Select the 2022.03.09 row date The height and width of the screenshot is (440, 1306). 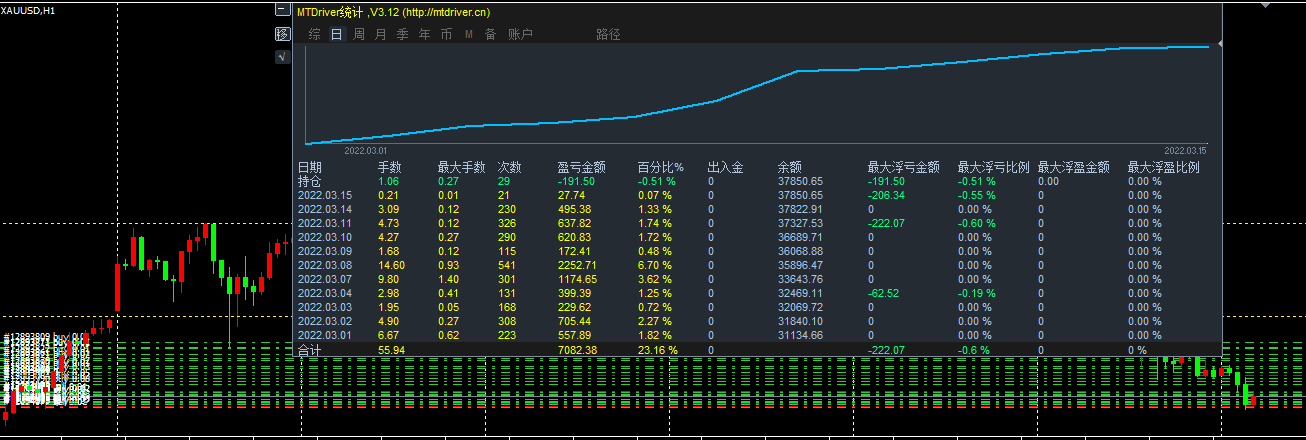click(325, 252)
